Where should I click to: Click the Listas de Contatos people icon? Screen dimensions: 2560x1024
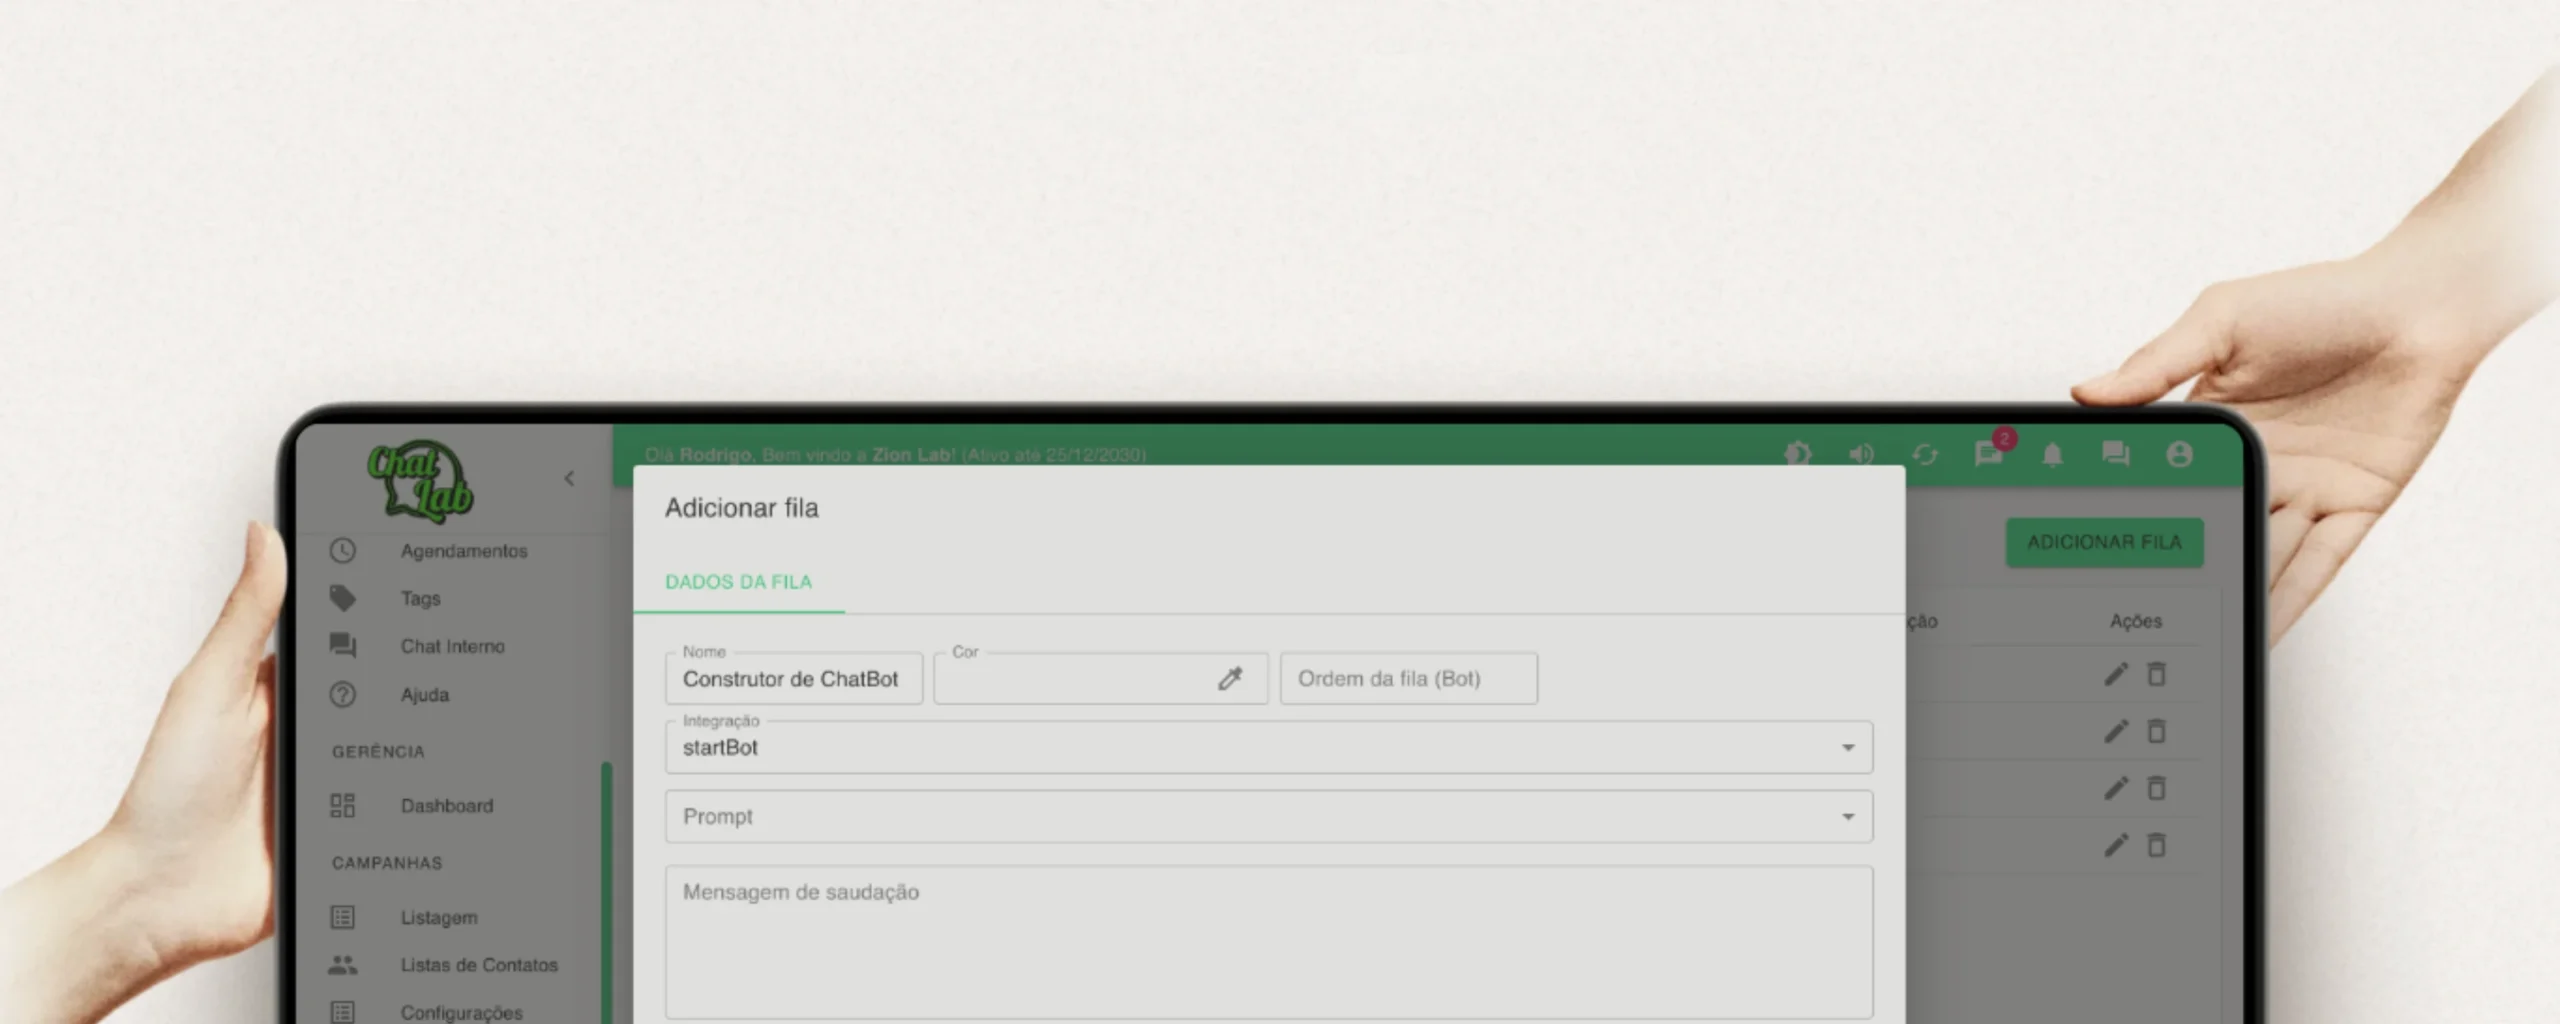[x=343, y=965]
